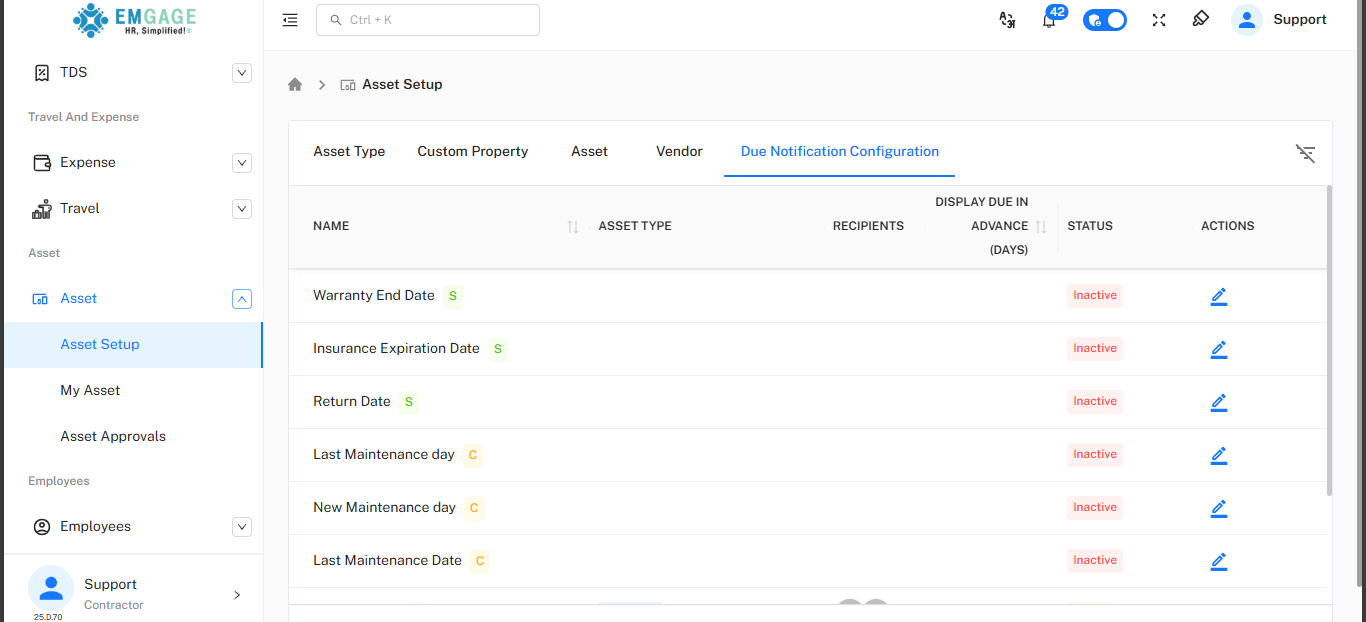
Task: Click the Ctrl + K search field
Action: point(428,20)
